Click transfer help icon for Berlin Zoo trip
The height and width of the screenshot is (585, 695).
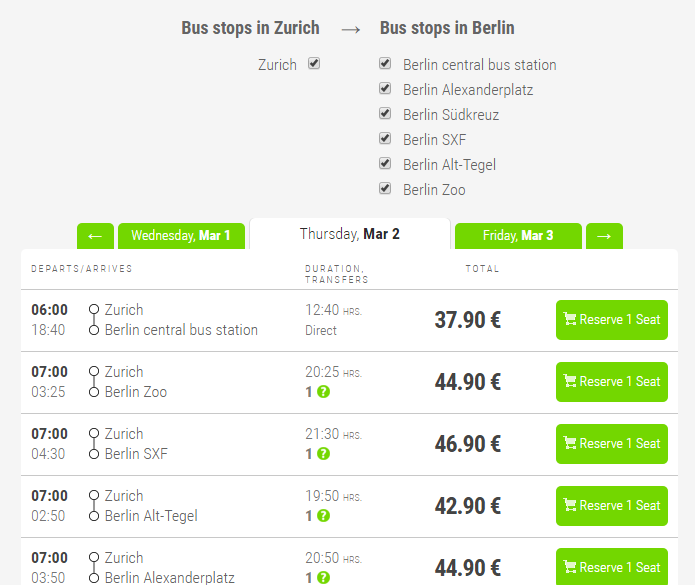tap(323, 392)
